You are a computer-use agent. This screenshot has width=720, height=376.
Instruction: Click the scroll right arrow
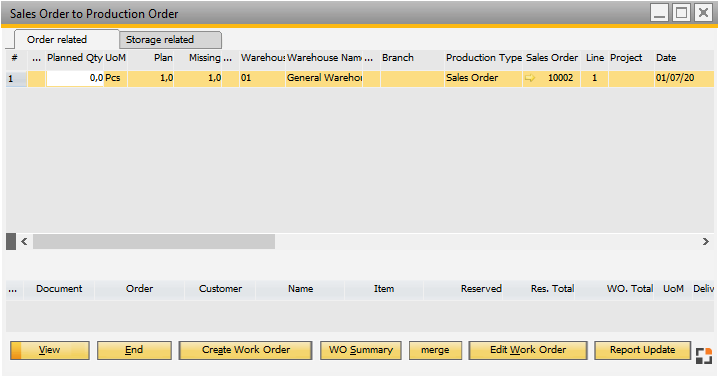click(706, 241)
